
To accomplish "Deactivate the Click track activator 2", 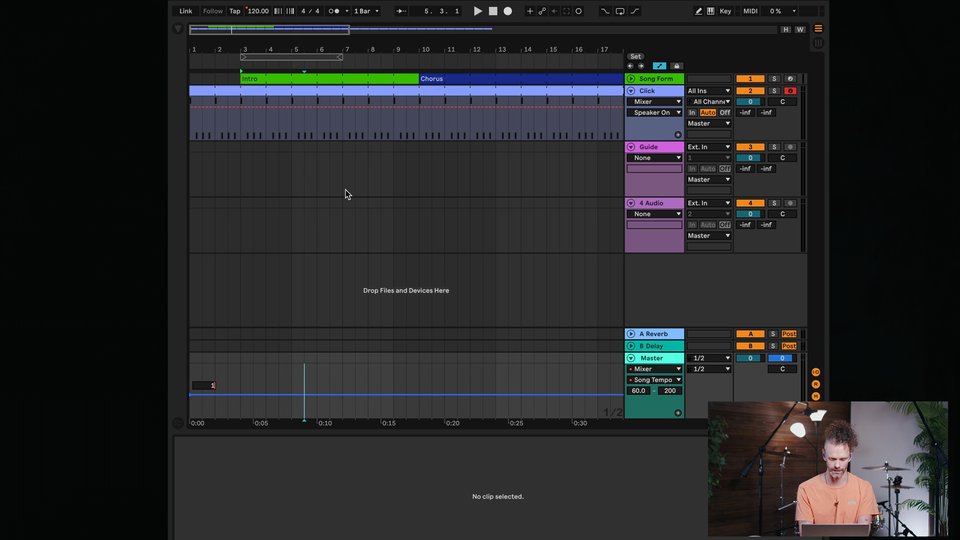I will [x=750, y=91].
